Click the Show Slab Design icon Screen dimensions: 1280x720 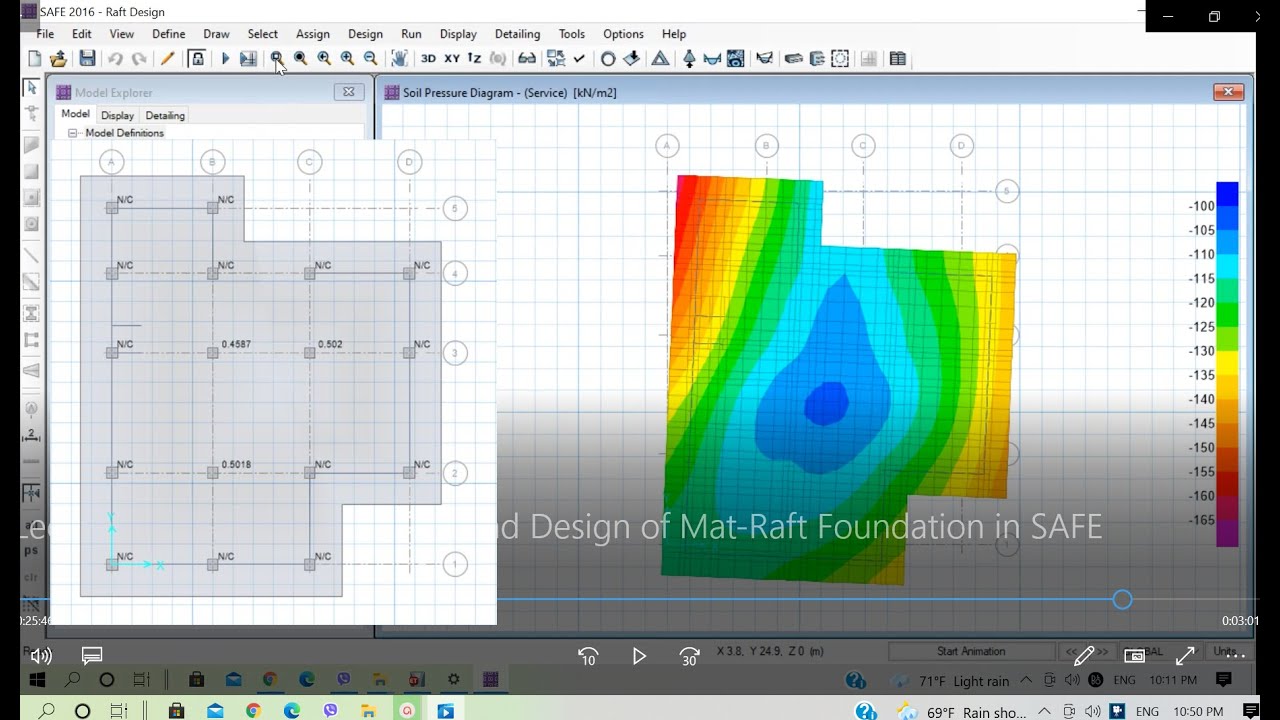[794, 59]
